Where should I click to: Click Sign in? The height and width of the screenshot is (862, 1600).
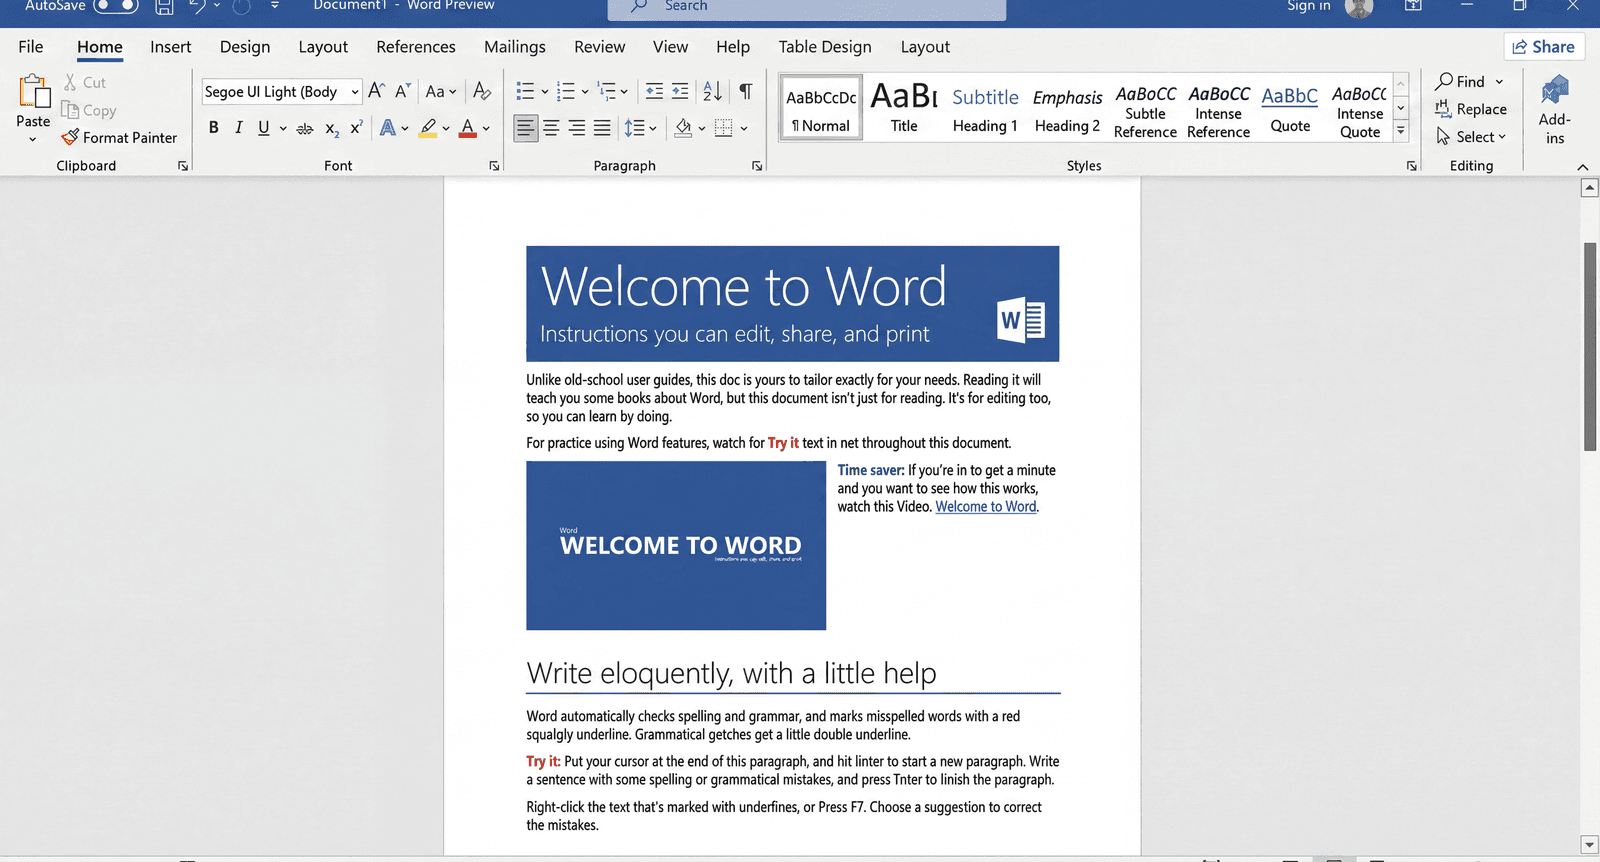pyautogui.click(x=1308, y=6)
